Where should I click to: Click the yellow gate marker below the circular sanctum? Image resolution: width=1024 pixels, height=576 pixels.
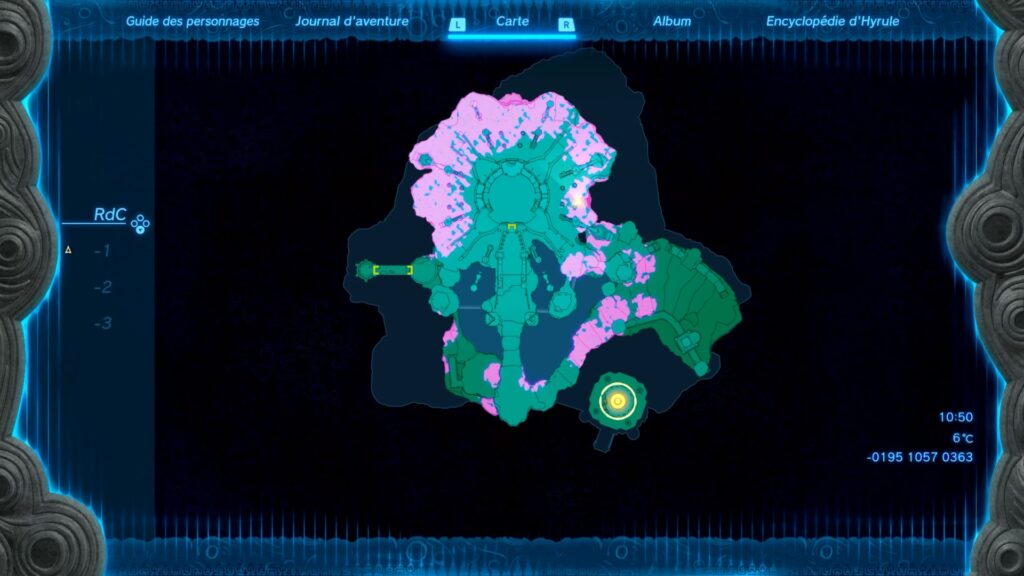(512, 227)
